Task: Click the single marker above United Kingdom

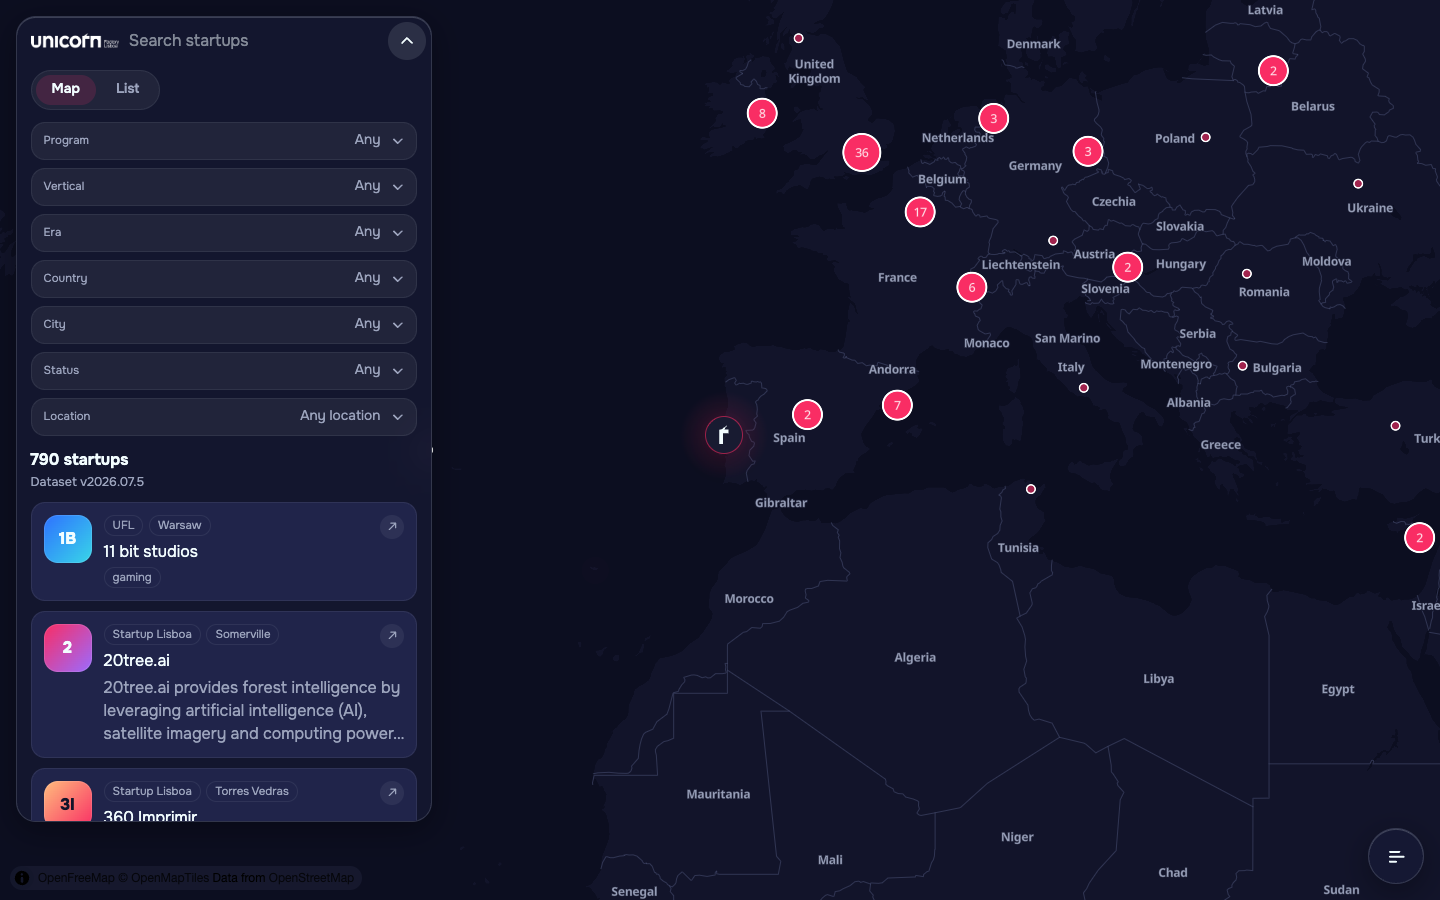Action: 799,39
